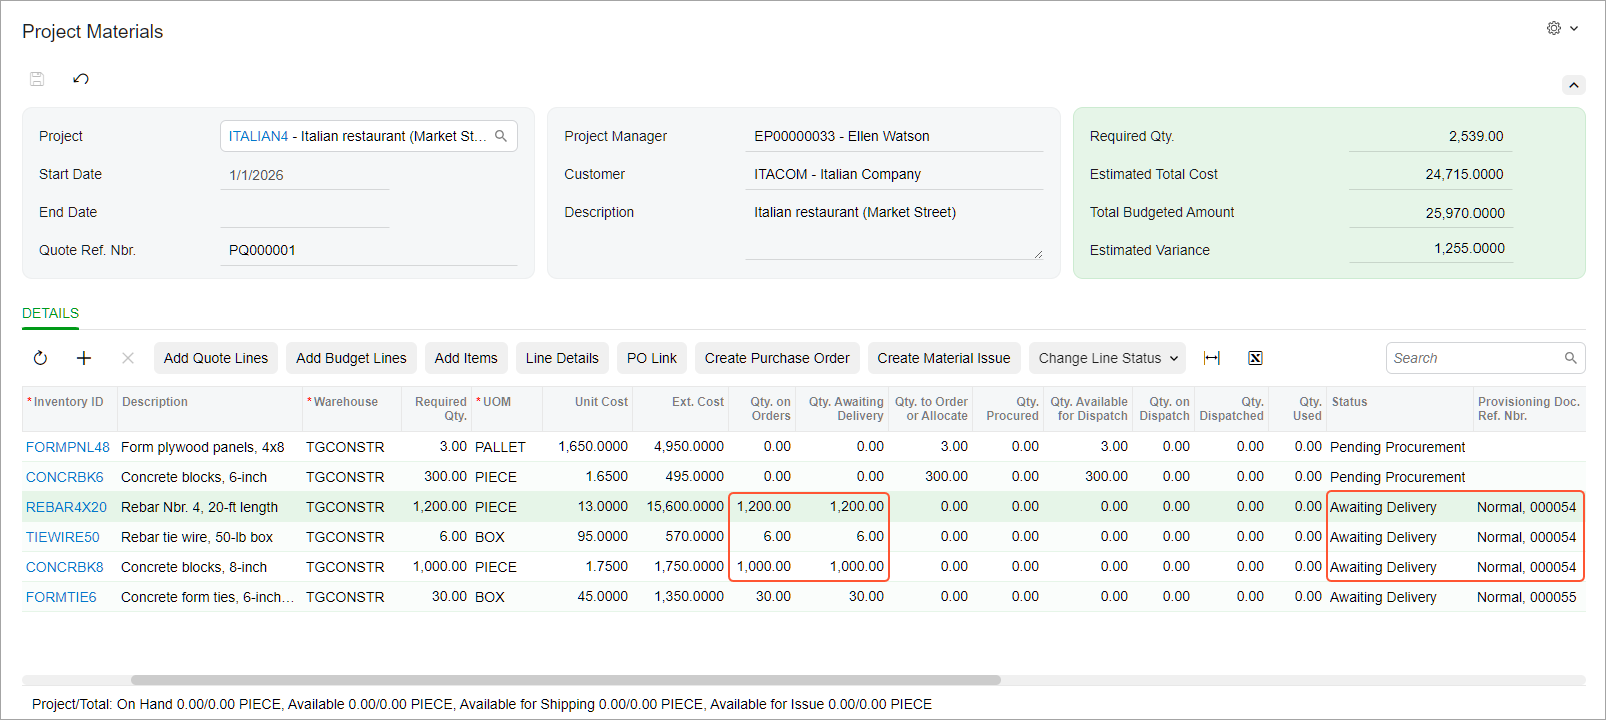The height and width of the screenshot is (720, 1606).
Task: Sort by Qty. Available for Dispatch header
Action: (1089, 409)
